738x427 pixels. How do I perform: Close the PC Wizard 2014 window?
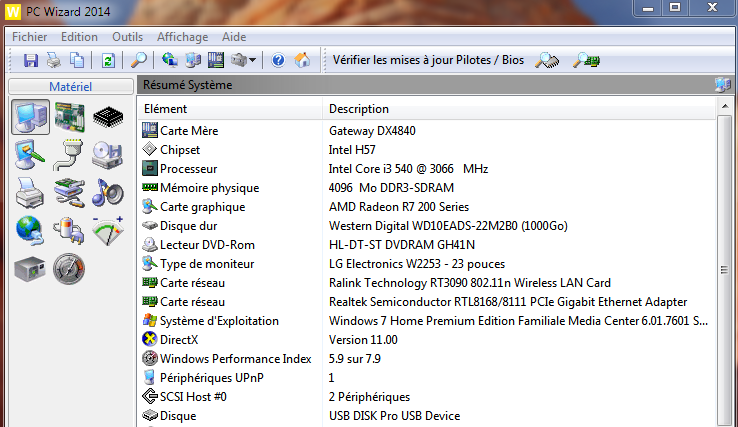pos(713,8)
